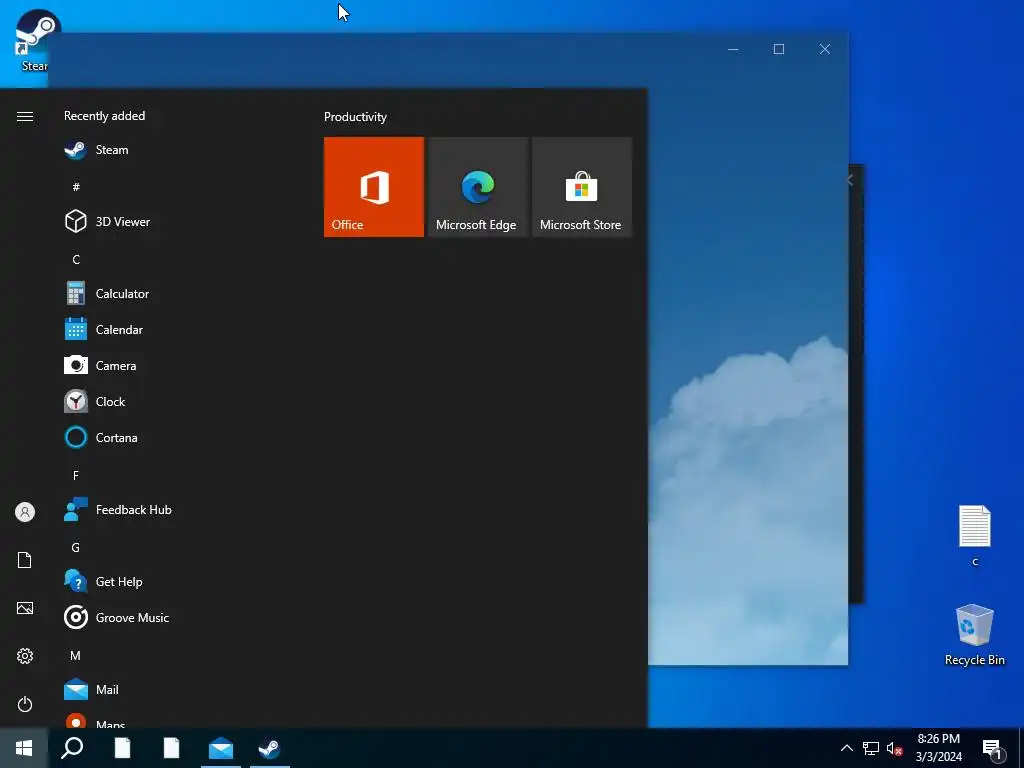The height and width of the screenshot is (768, 1024).
Task: Click the first blank document taskbar icon
Action: [123, 748]
